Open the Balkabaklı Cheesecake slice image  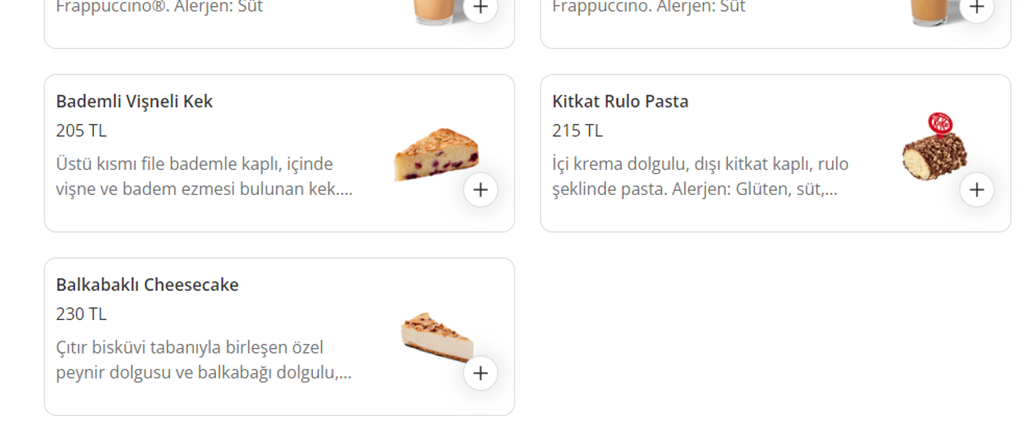pyautogui.click(x=436, y=335)
